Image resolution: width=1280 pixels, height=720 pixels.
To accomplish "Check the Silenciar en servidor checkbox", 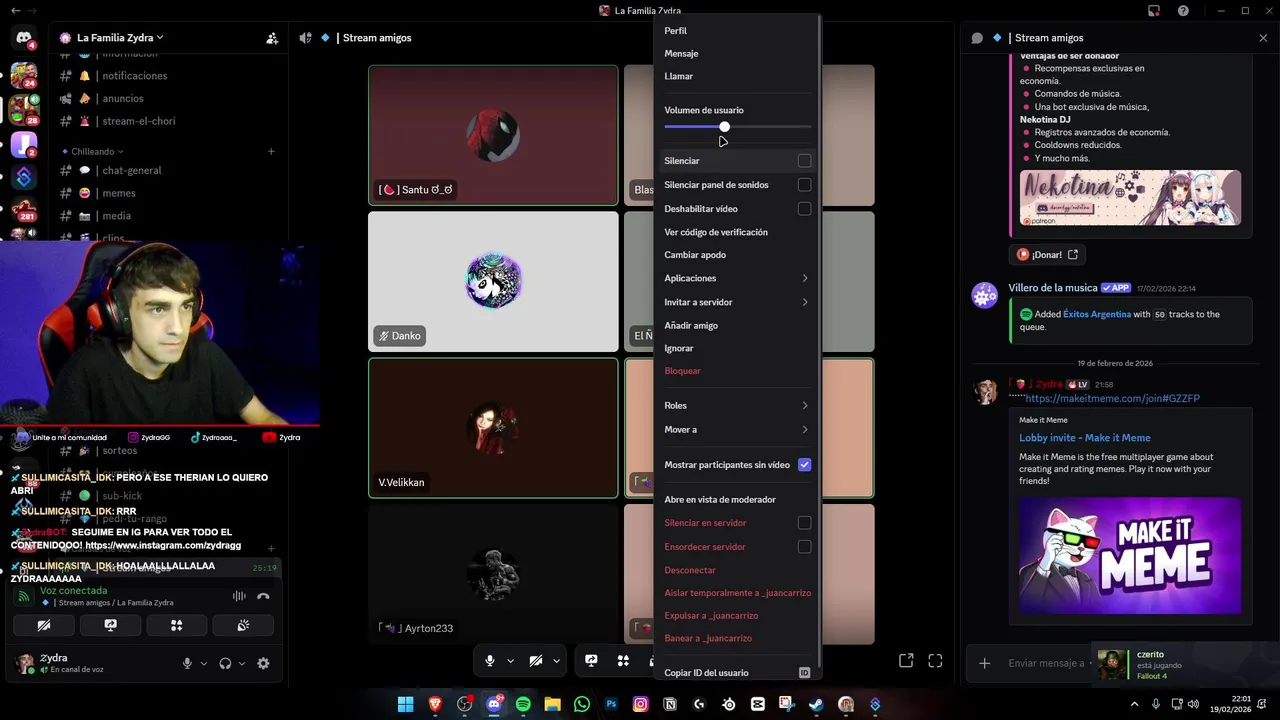I will [804, 523].
